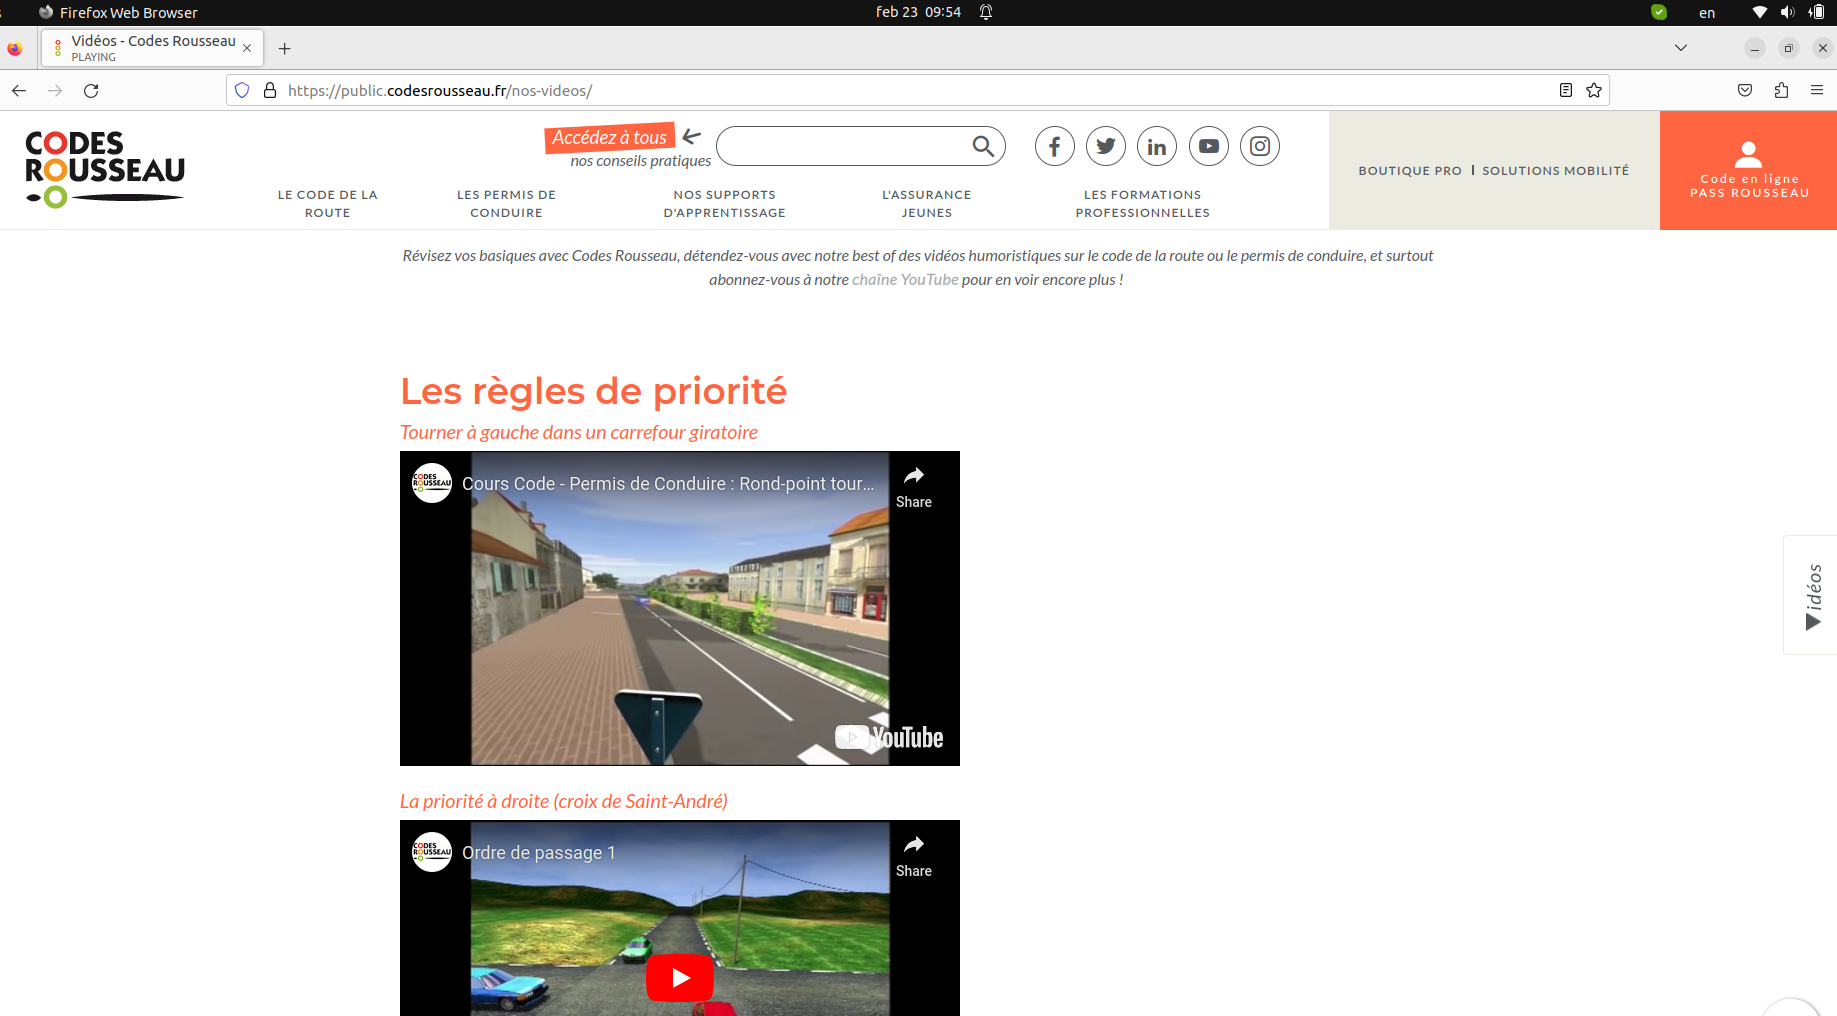1837x1016 pixels.
Task: Open the Firefox application menu
Action: (x=1819, y=90)
